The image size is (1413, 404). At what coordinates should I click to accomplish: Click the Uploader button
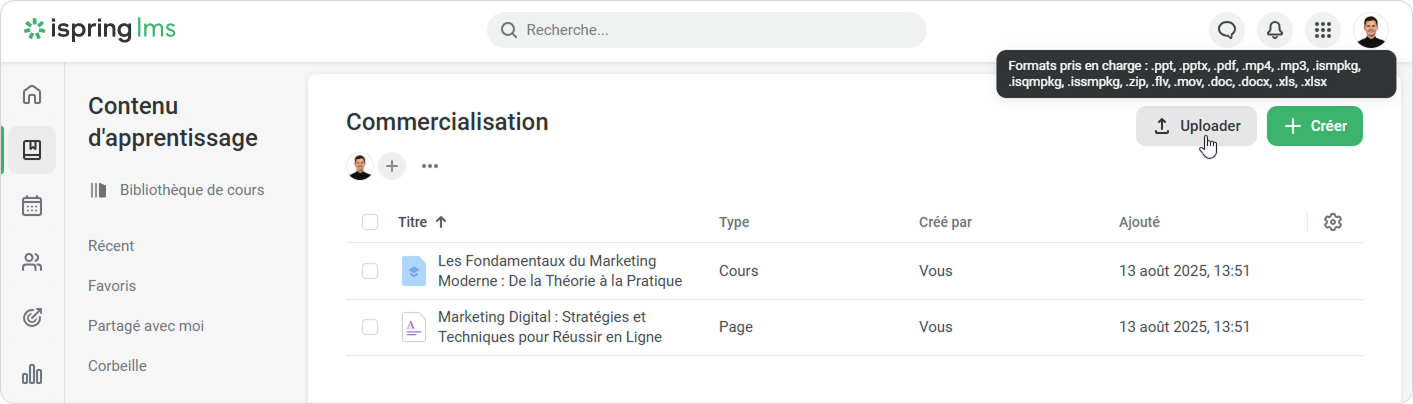(x=1196, y=126)
